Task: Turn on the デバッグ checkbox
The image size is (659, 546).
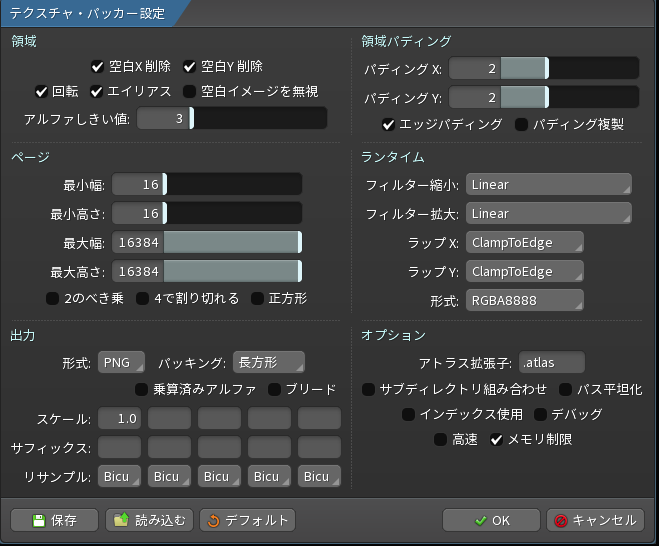Action: pos(540,414)
